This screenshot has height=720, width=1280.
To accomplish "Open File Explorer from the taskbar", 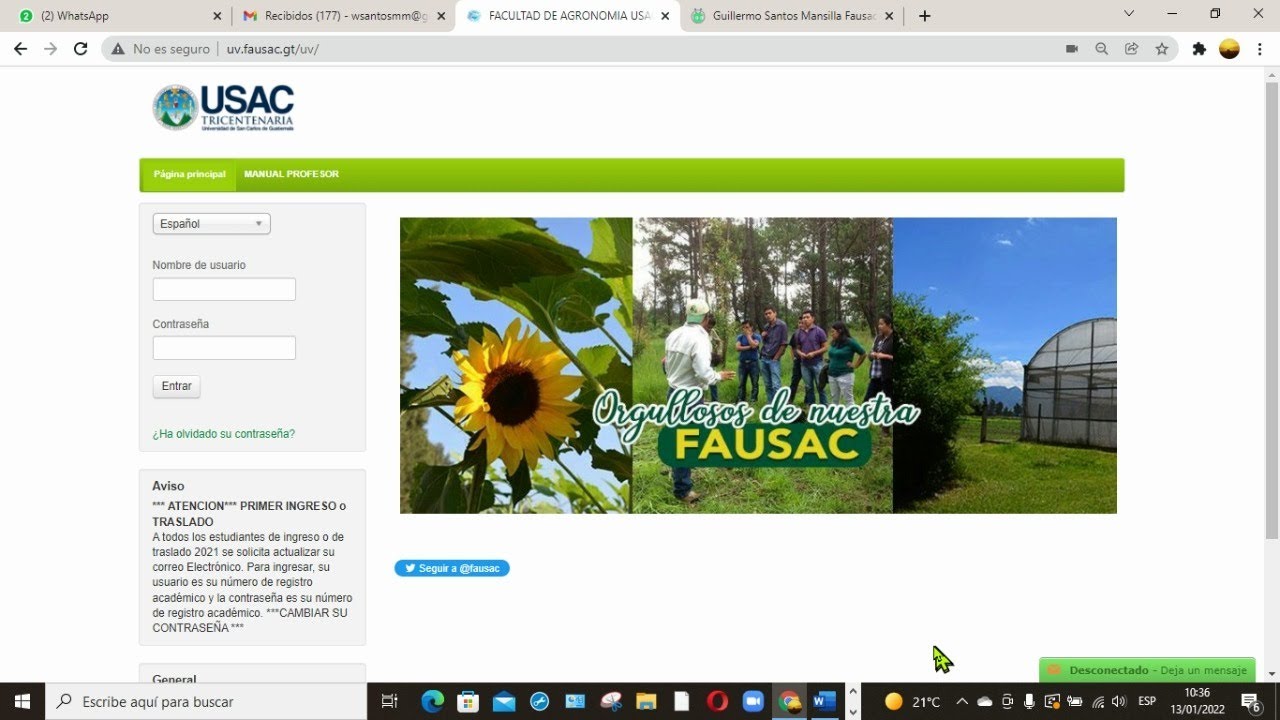I will (646, 701).
